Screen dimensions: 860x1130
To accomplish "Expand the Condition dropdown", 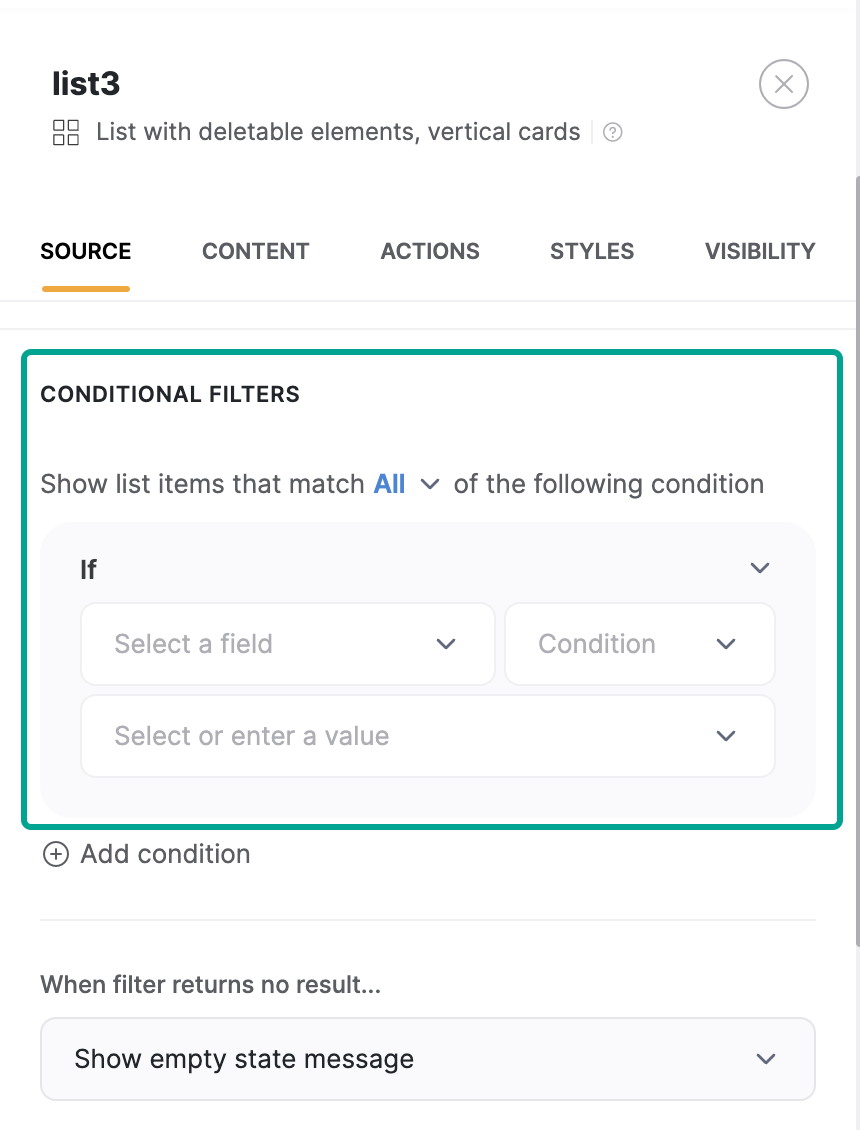I will pyautogui.click(x=640, y=644).
